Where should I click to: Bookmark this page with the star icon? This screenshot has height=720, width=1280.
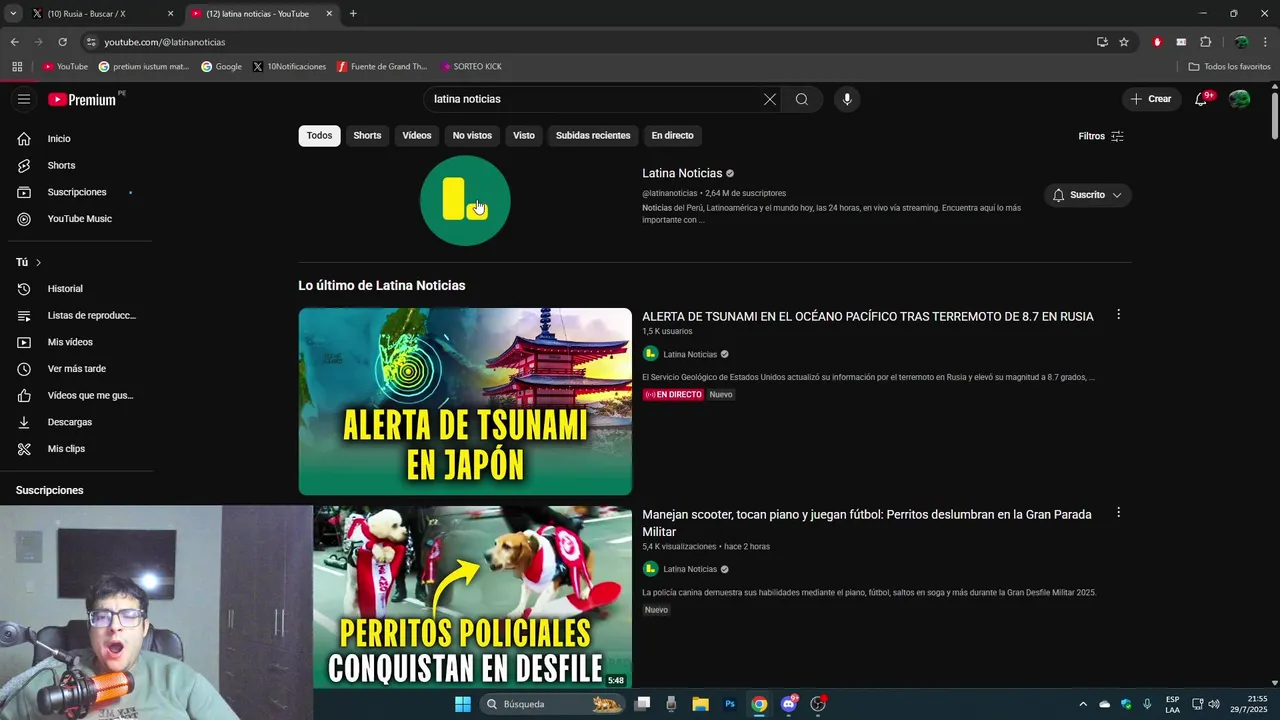click(1124, 42)
